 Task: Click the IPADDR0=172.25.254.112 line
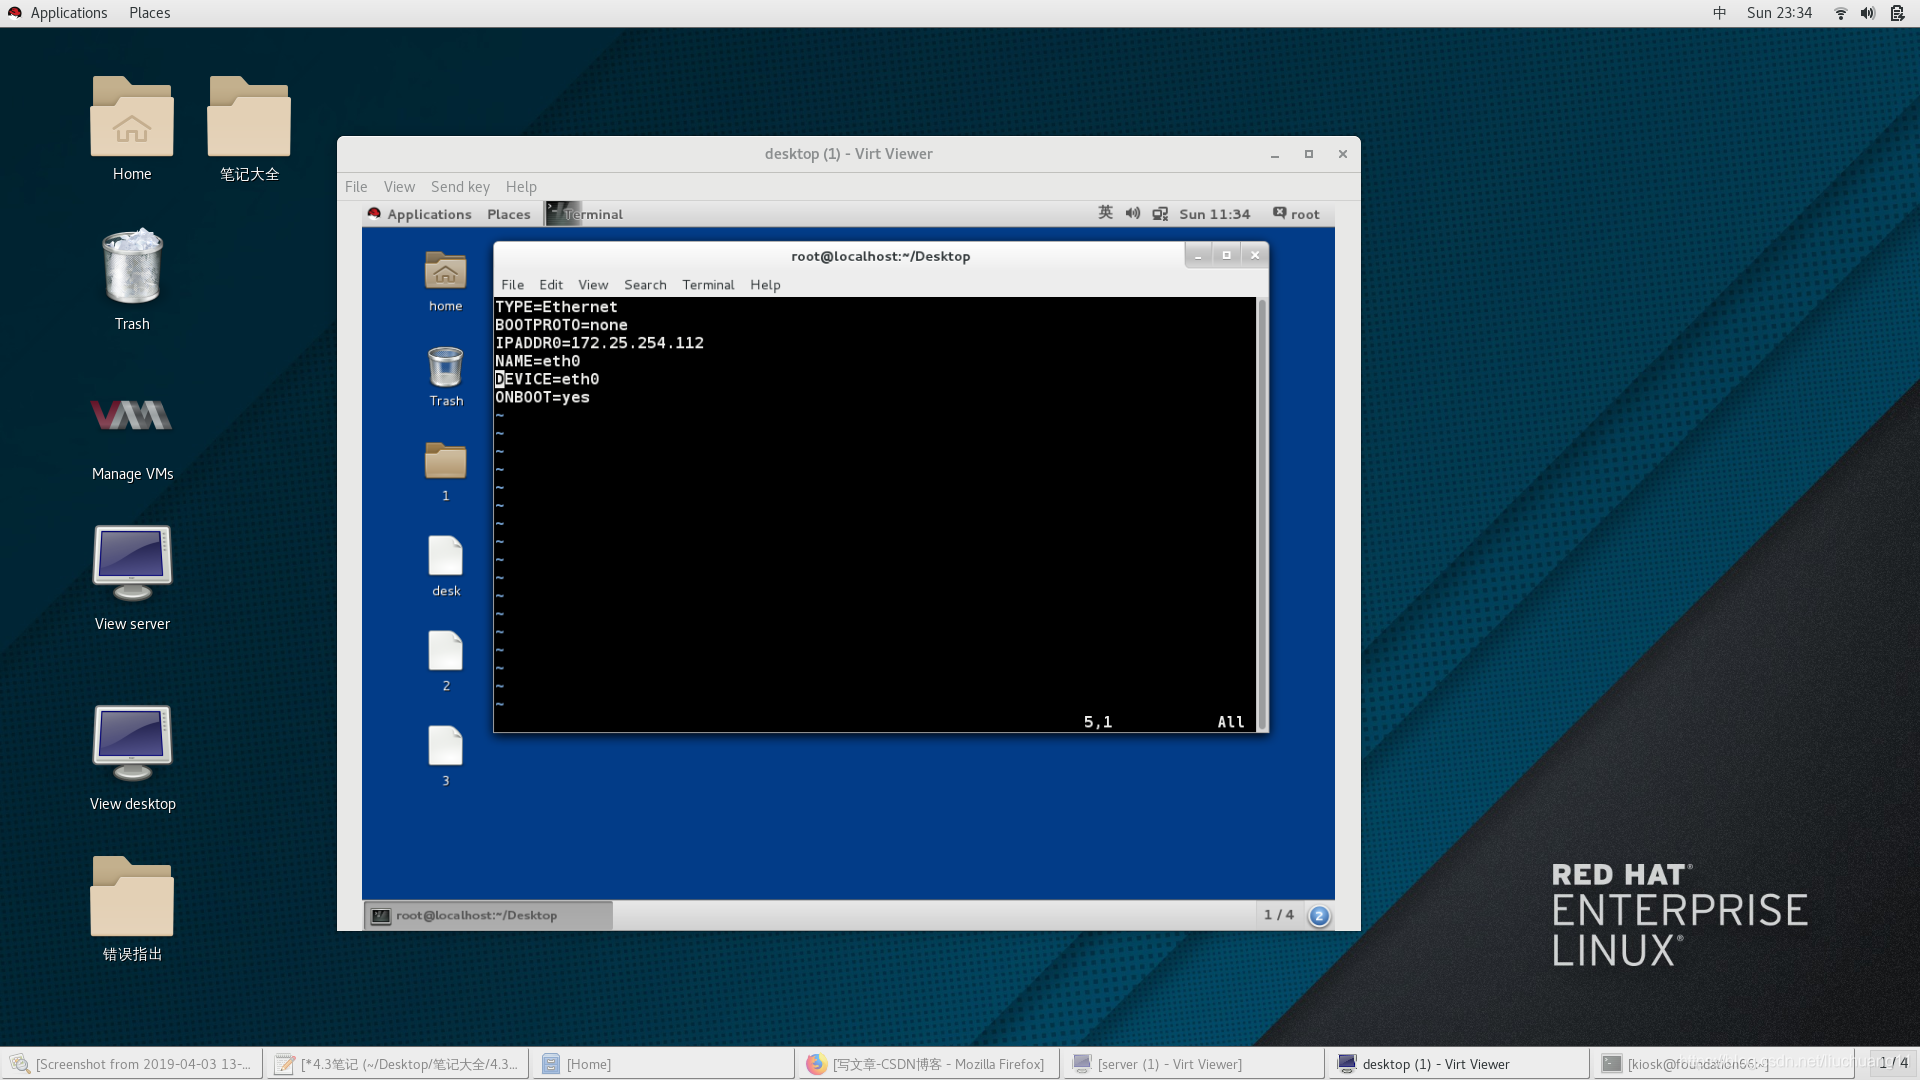click(x=599, y=343)
